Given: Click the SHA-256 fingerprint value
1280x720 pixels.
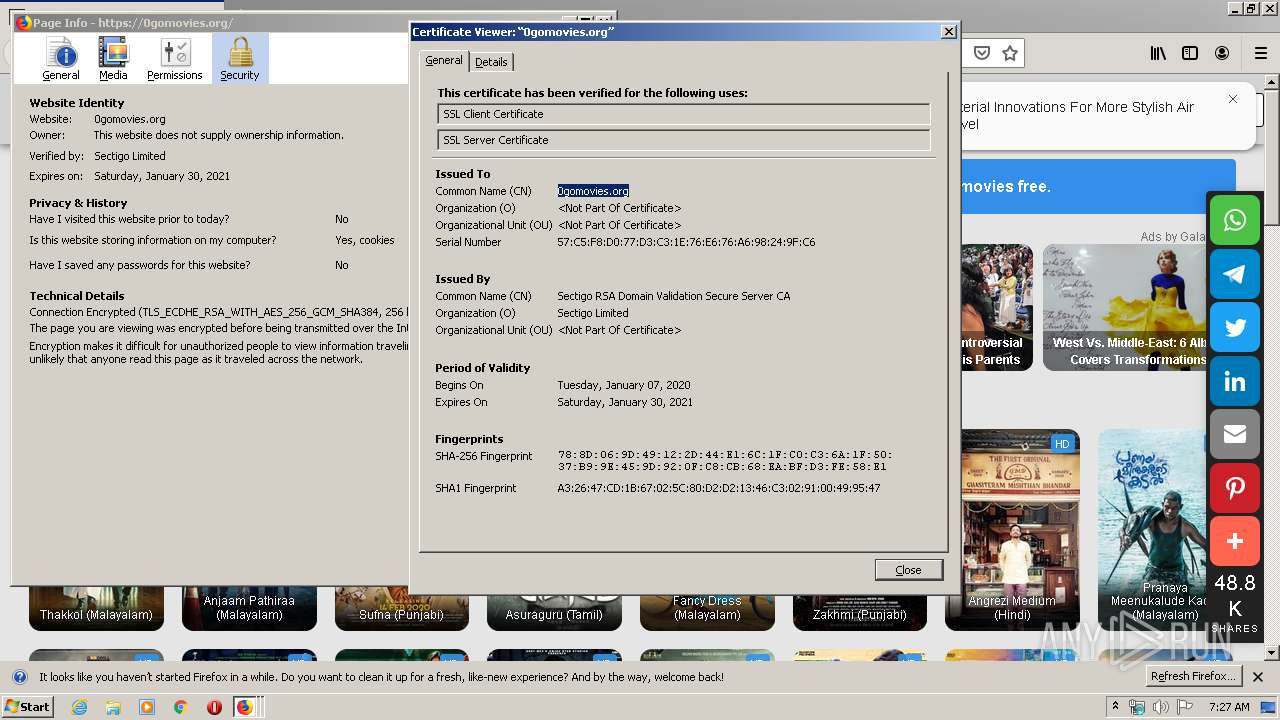Looking at the screenshot, I should [x=724, y=460].
